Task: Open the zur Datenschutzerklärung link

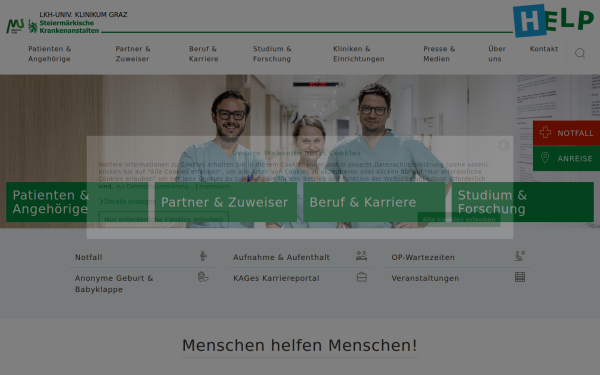Action: click(155, 186)
